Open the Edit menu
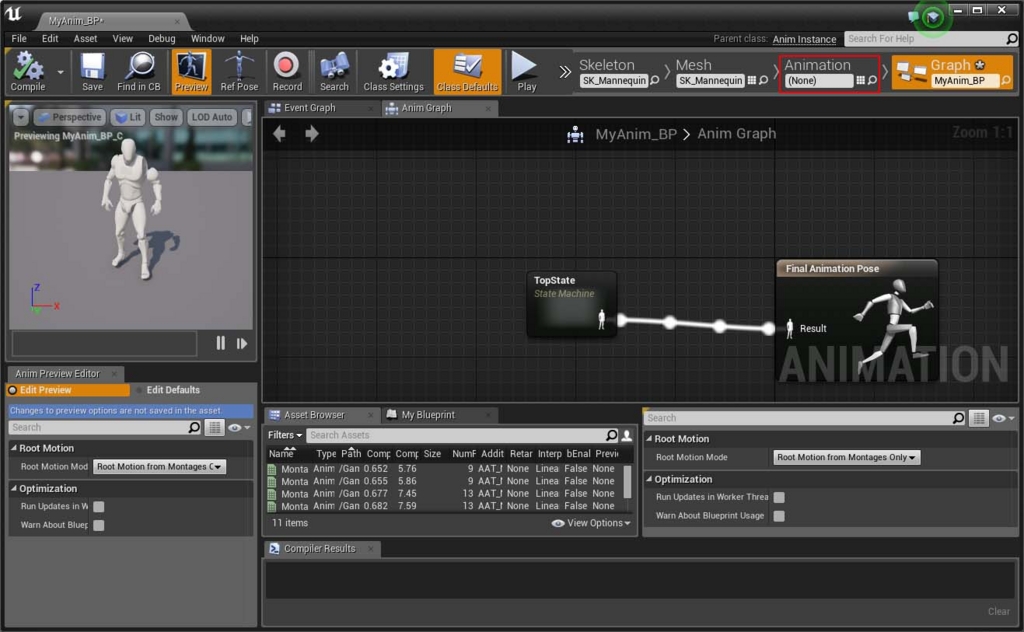The height and width of the screenshot is (632, 1024). tap(50, 39)
